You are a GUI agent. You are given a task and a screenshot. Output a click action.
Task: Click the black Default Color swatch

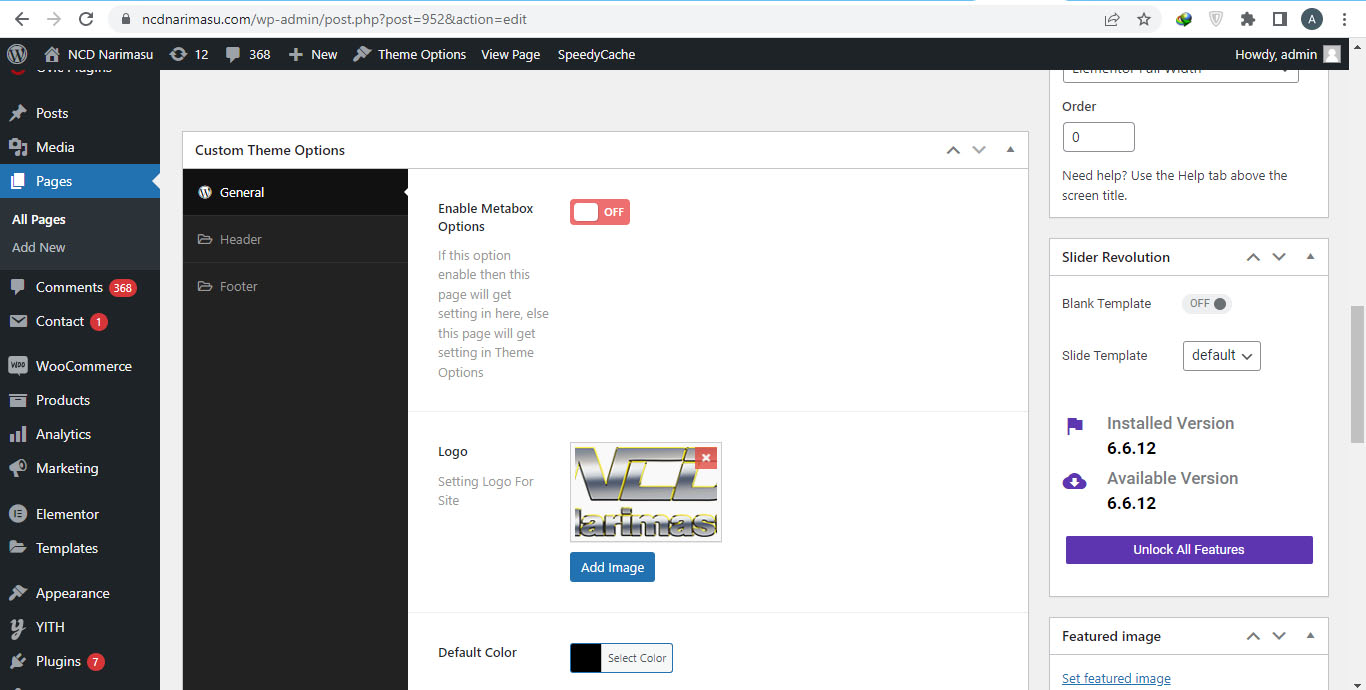point(586,658)
